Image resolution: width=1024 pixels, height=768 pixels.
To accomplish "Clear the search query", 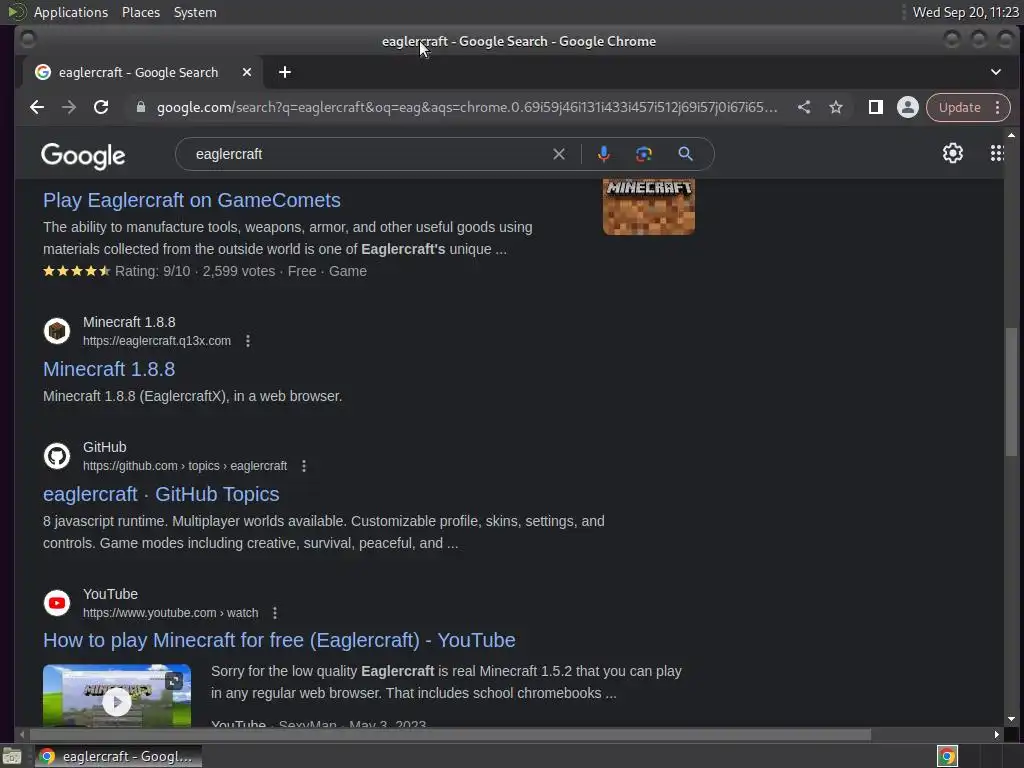I will [x=559, y=154].
